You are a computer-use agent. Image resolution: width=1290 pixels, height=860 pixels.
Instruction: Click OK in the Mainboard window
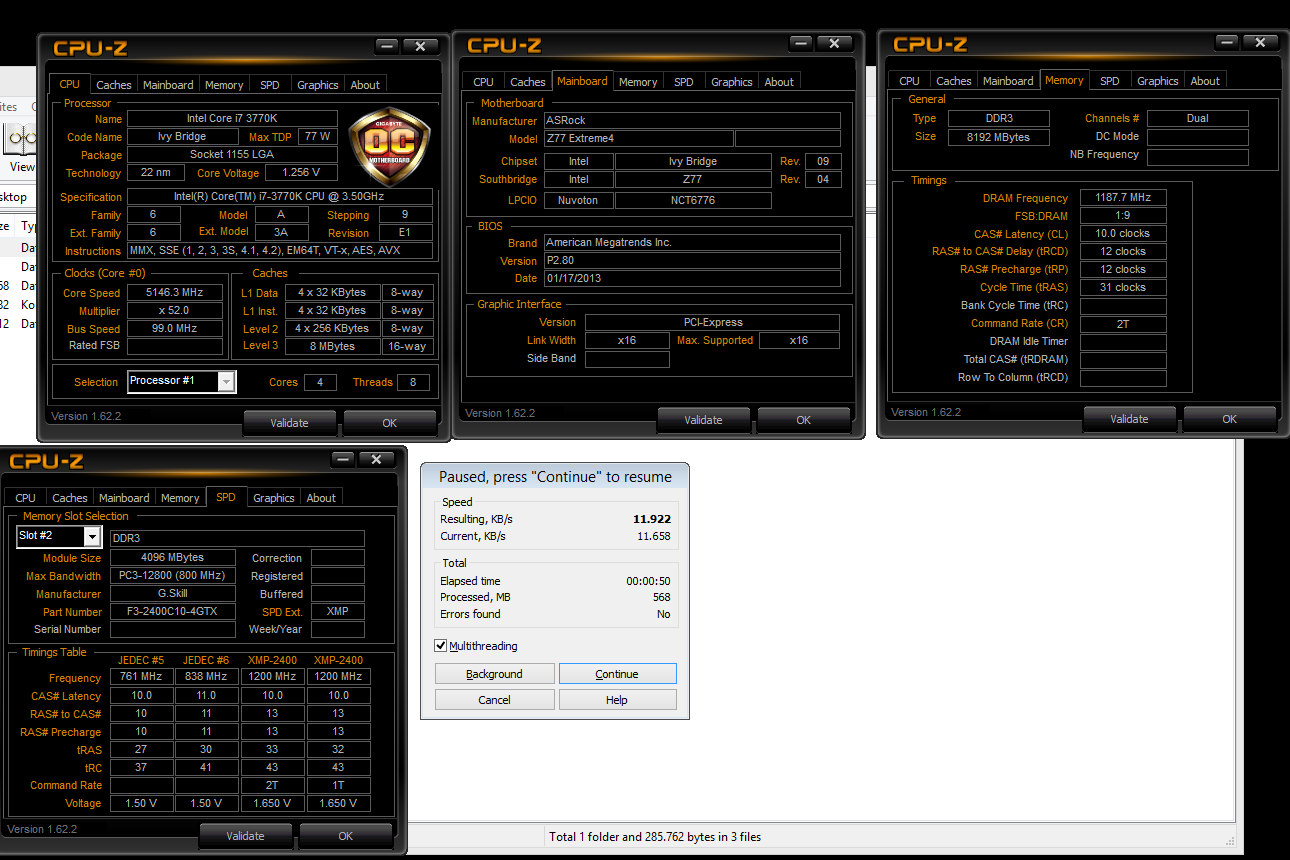(x=804, y=420)
